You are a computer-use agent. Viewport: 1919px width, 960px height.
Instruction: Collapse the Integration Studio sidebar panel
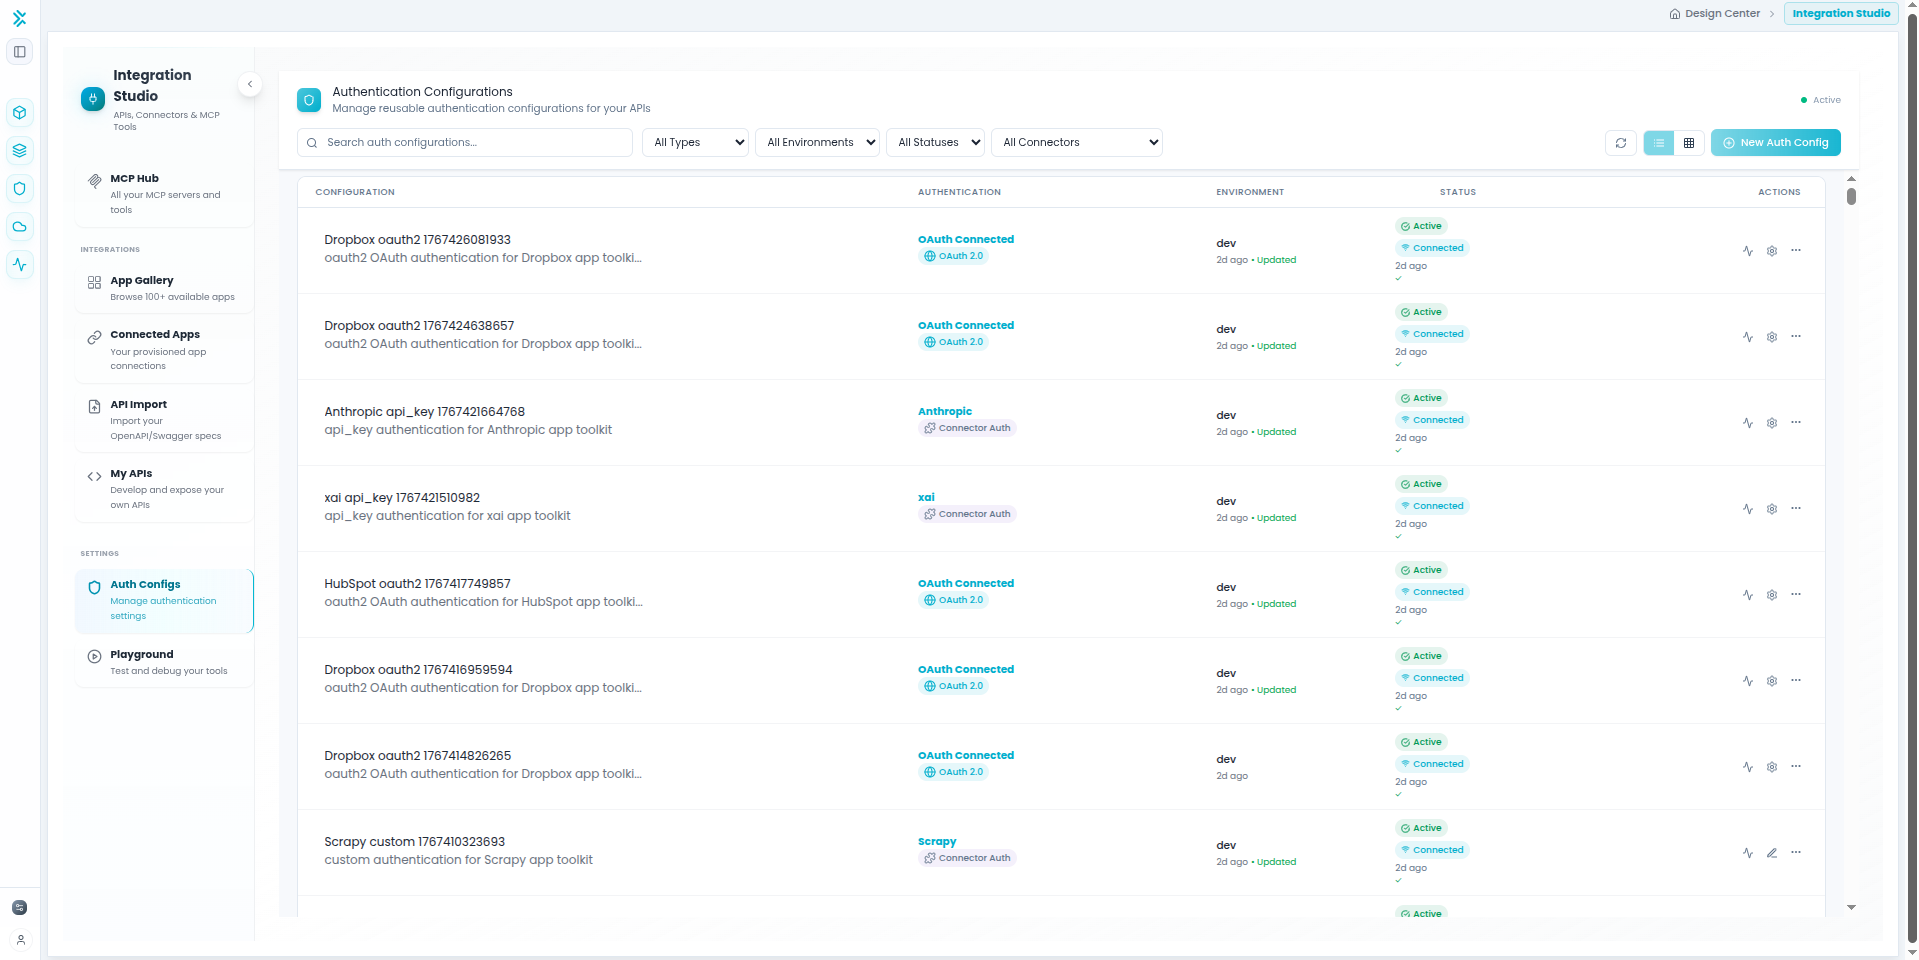pyautogui.click(x=250, y=85)
